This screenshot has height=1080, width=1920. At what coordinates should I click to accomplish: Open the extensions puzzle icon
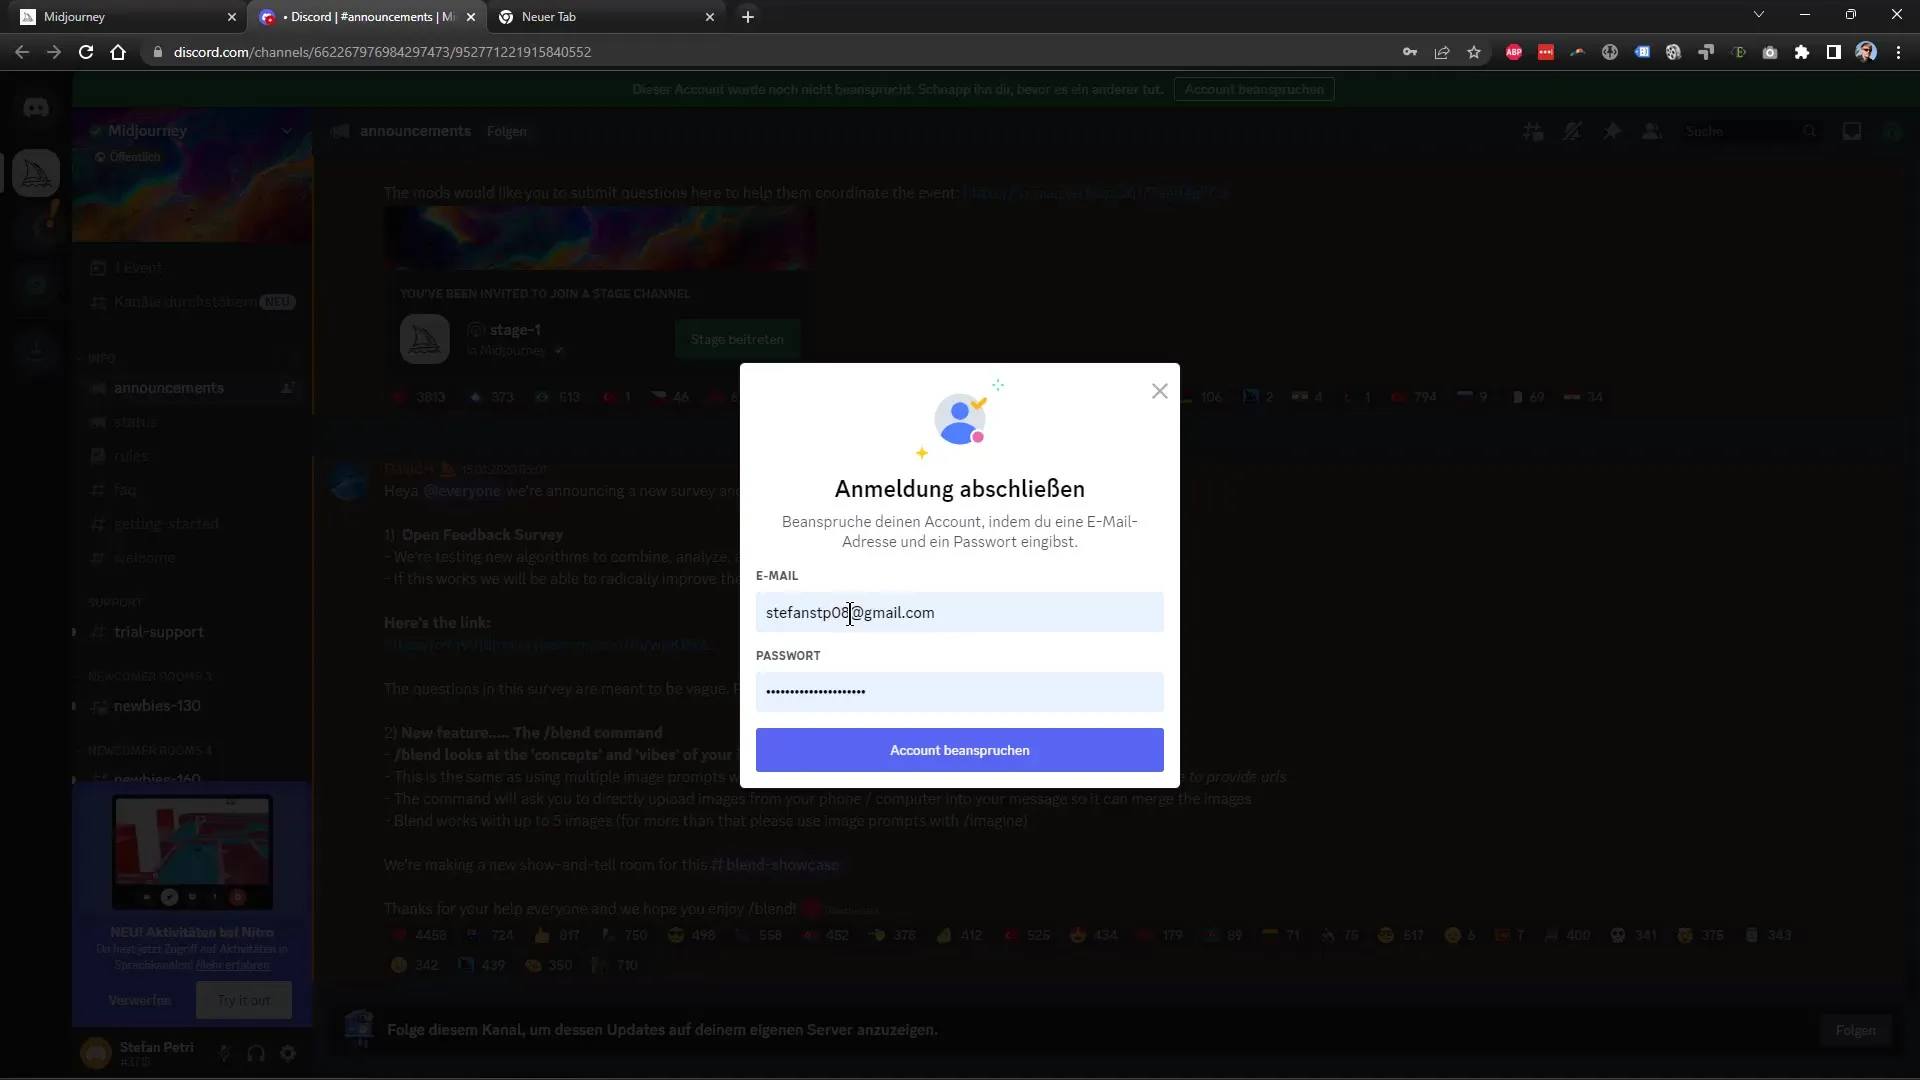[1802, 52]
